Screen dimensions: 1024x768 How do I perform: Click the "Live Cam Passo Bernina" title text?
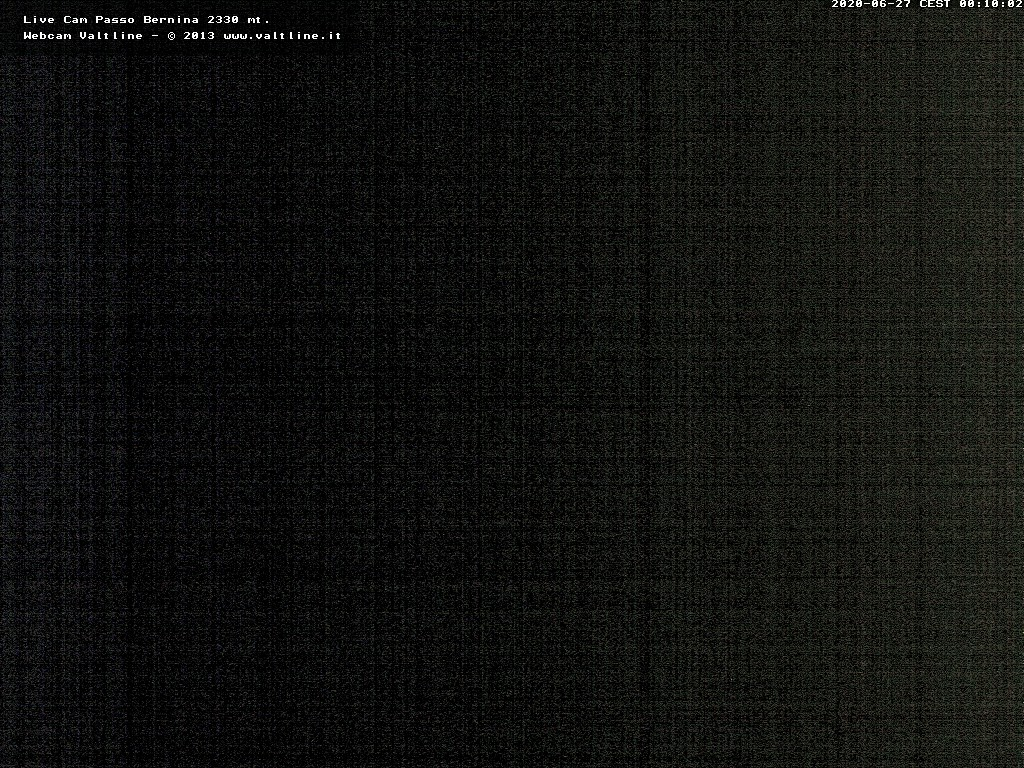110,19
